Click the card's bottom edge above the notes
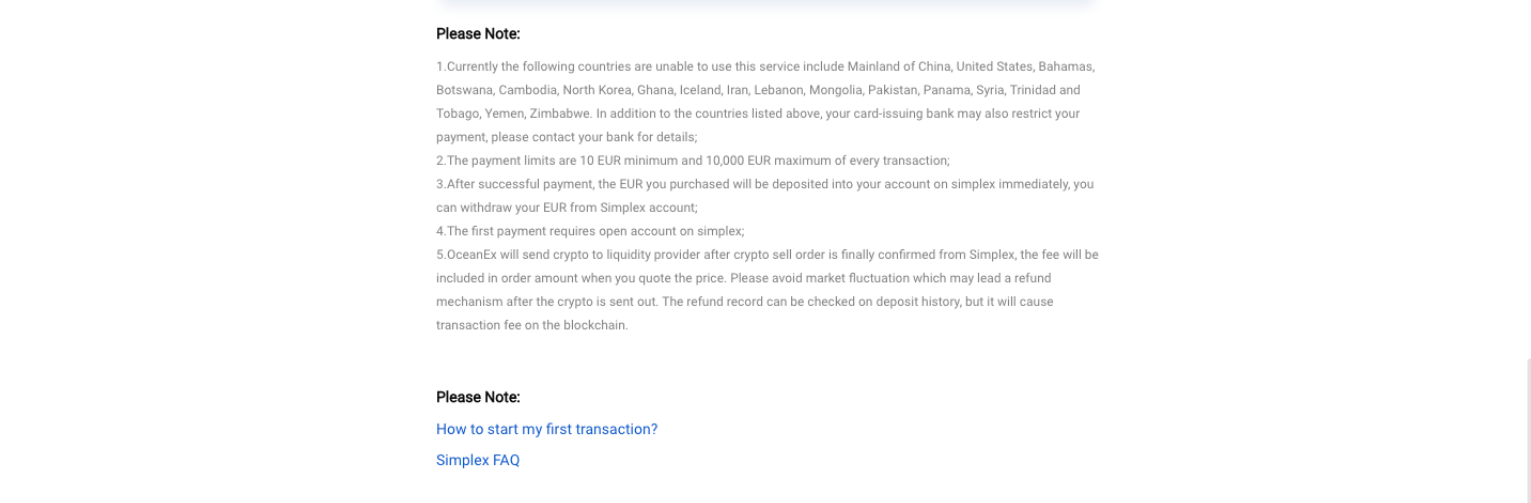This screenshot has height=503, width=1531. coord(766,3)
